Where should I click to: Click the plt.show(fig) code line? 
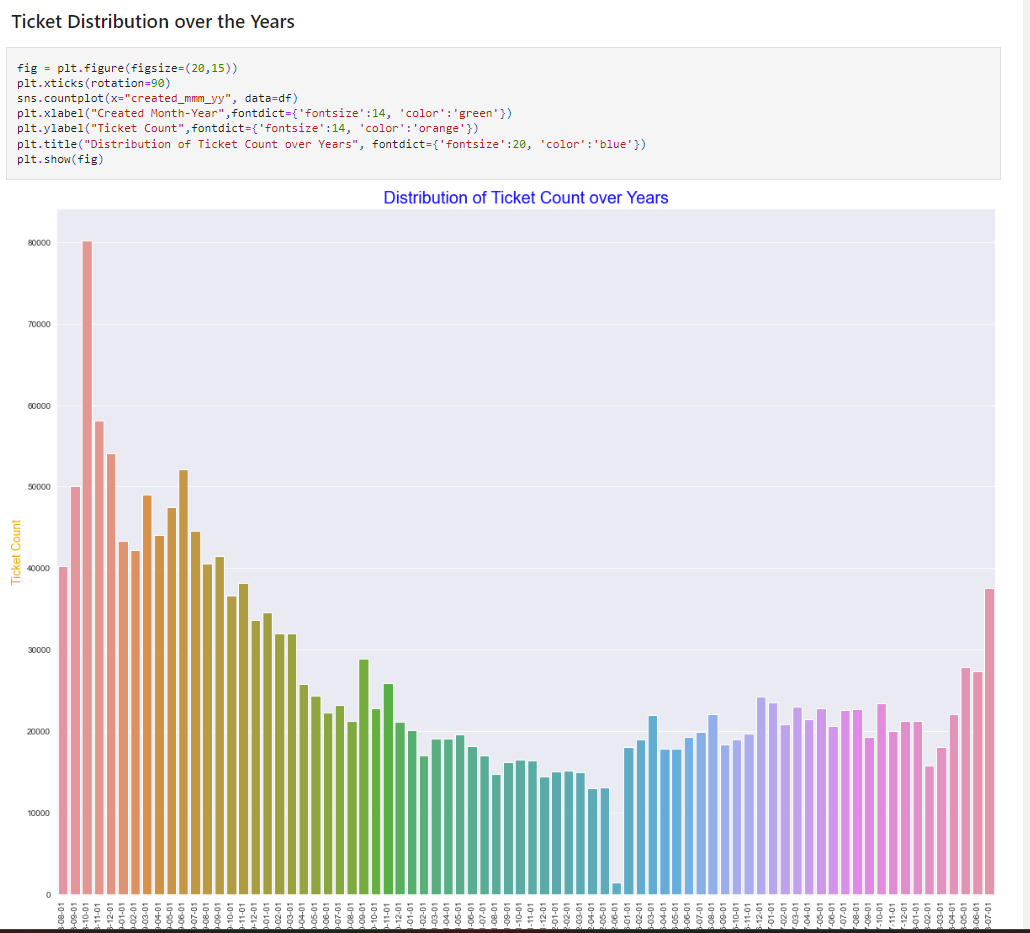click(60, 158)
